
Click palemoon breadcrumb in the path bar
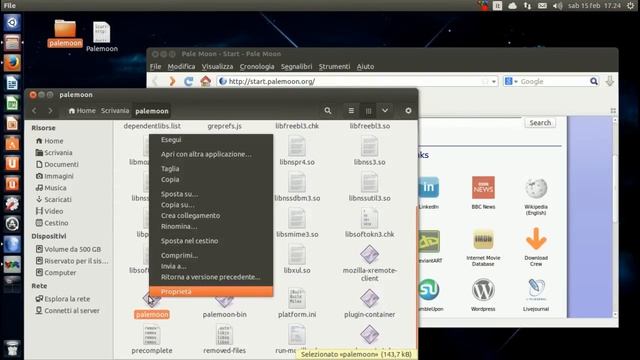152,111
